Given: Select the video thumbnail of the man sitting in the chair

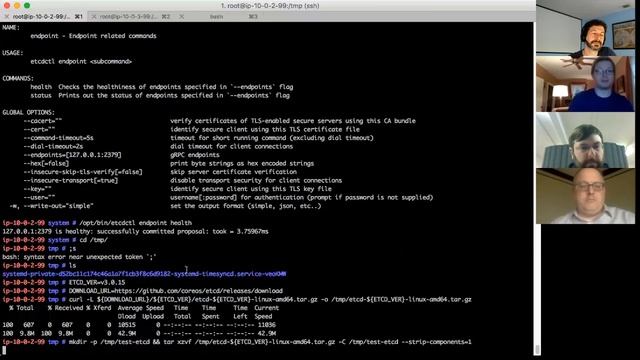Looking at the screenshot, I should point(585,140).
